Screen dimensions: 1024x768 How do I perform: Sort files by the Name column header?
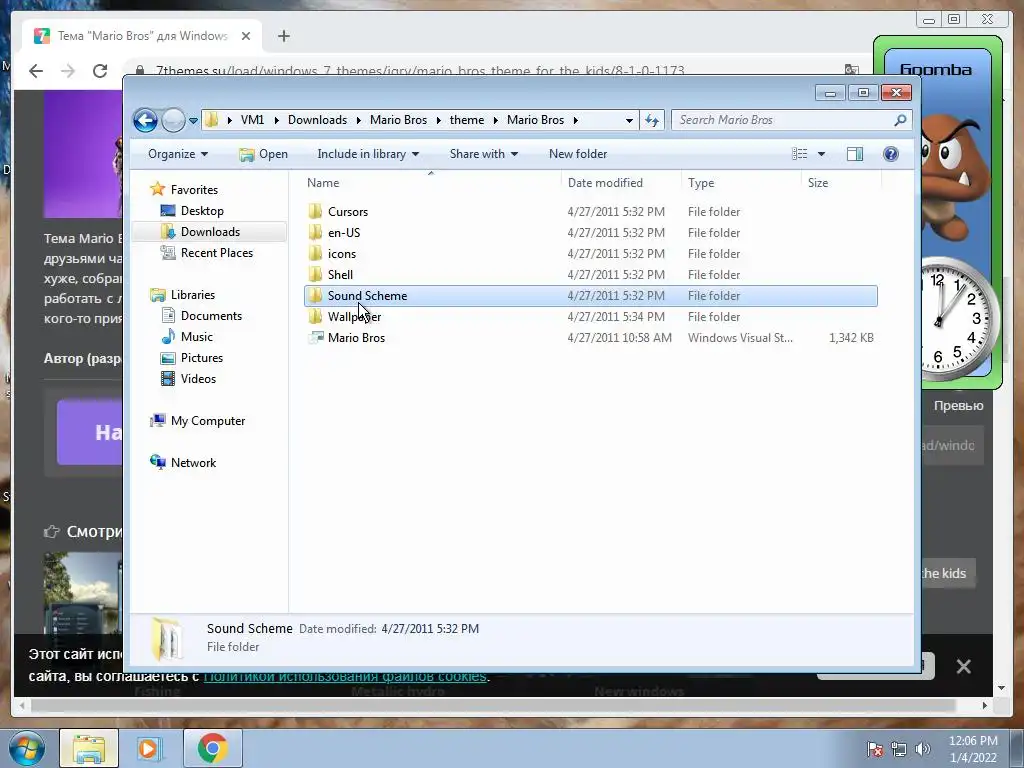[x=323, y=183]
